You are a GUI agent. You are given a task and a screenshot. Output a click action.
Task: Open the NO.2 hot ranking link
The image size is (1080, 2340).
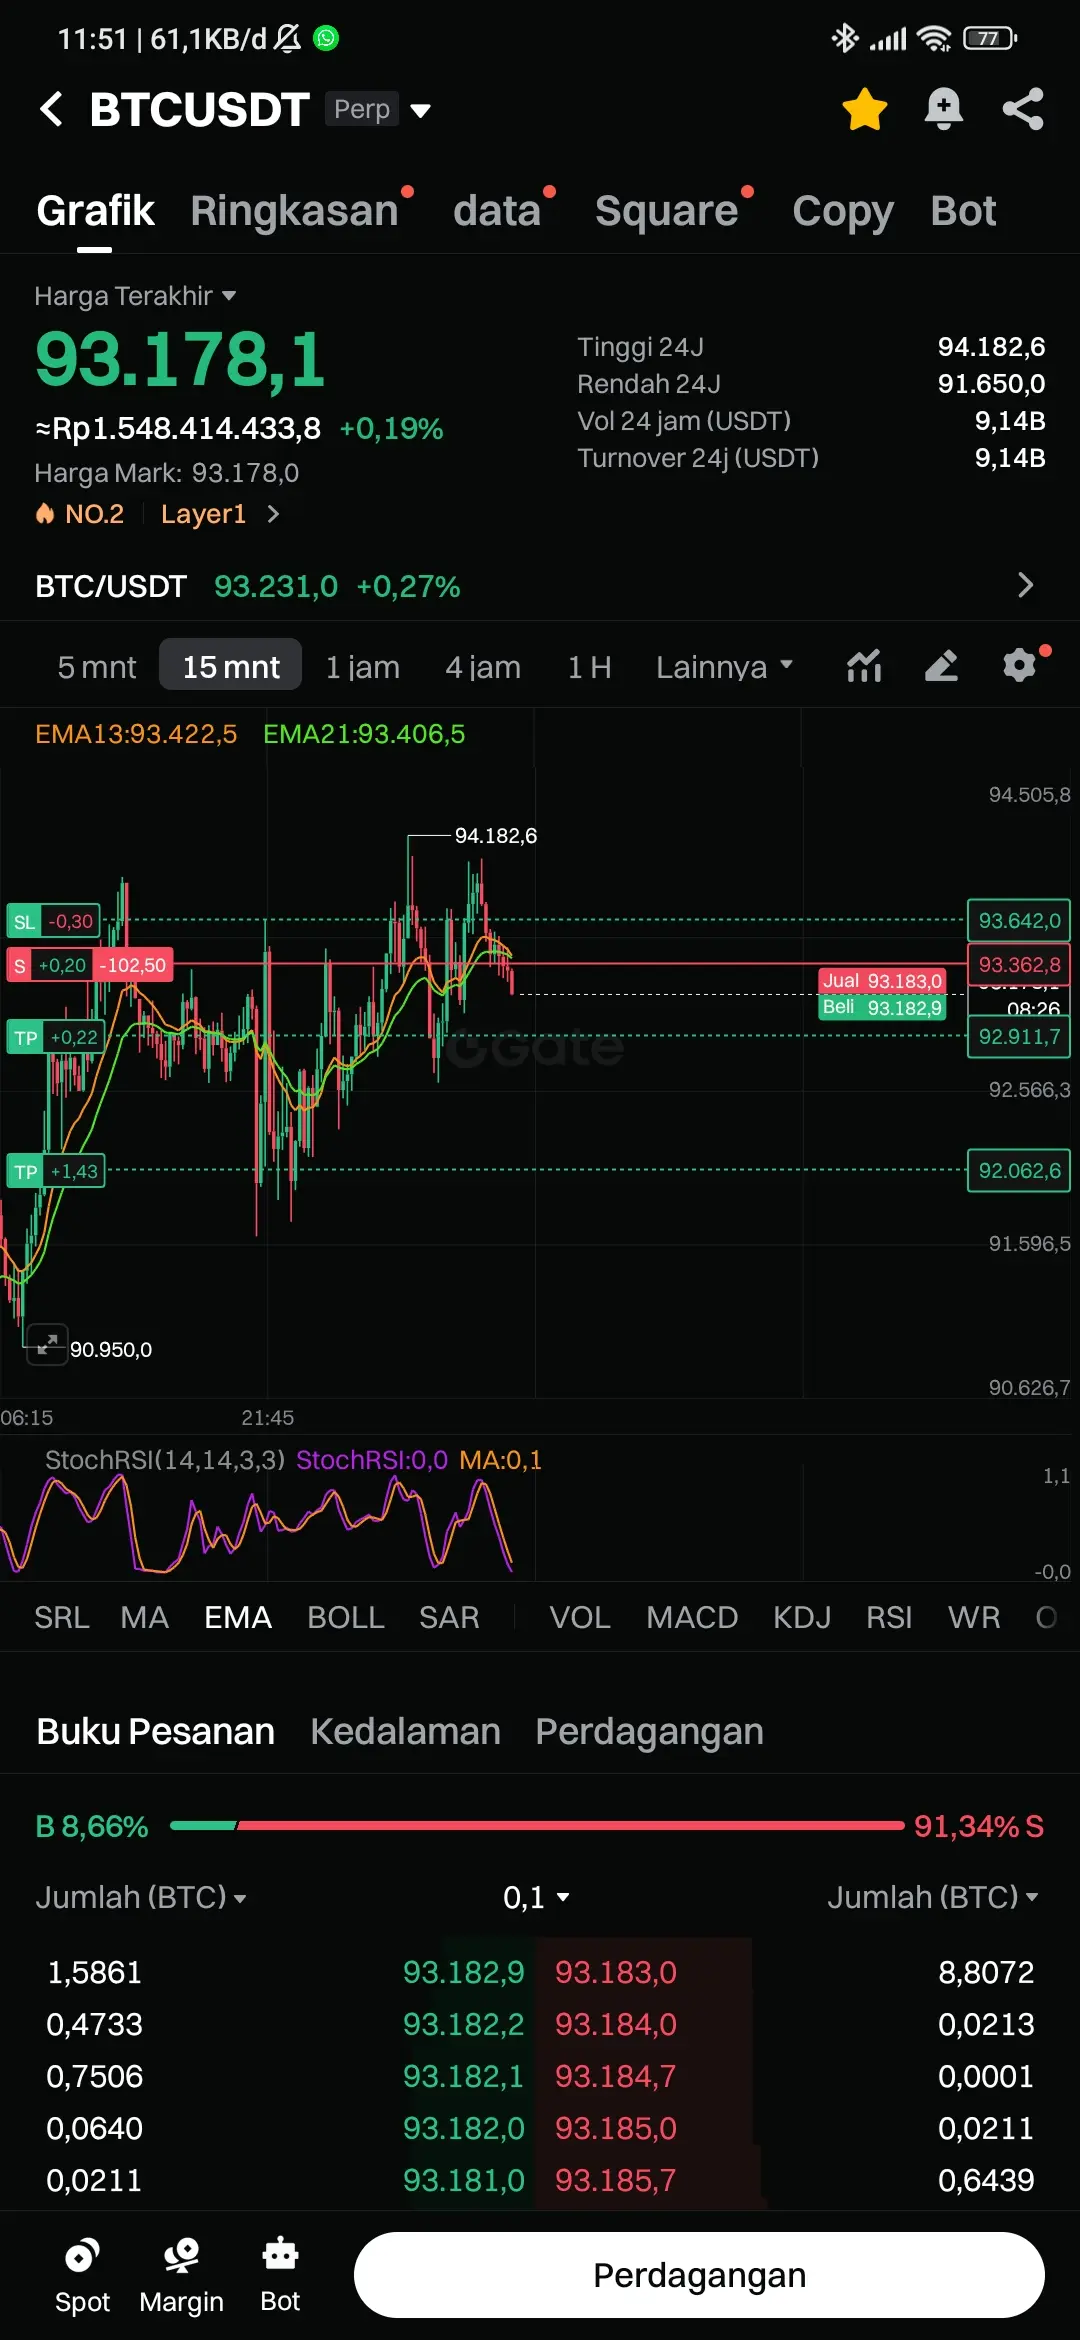coord(80,514)
